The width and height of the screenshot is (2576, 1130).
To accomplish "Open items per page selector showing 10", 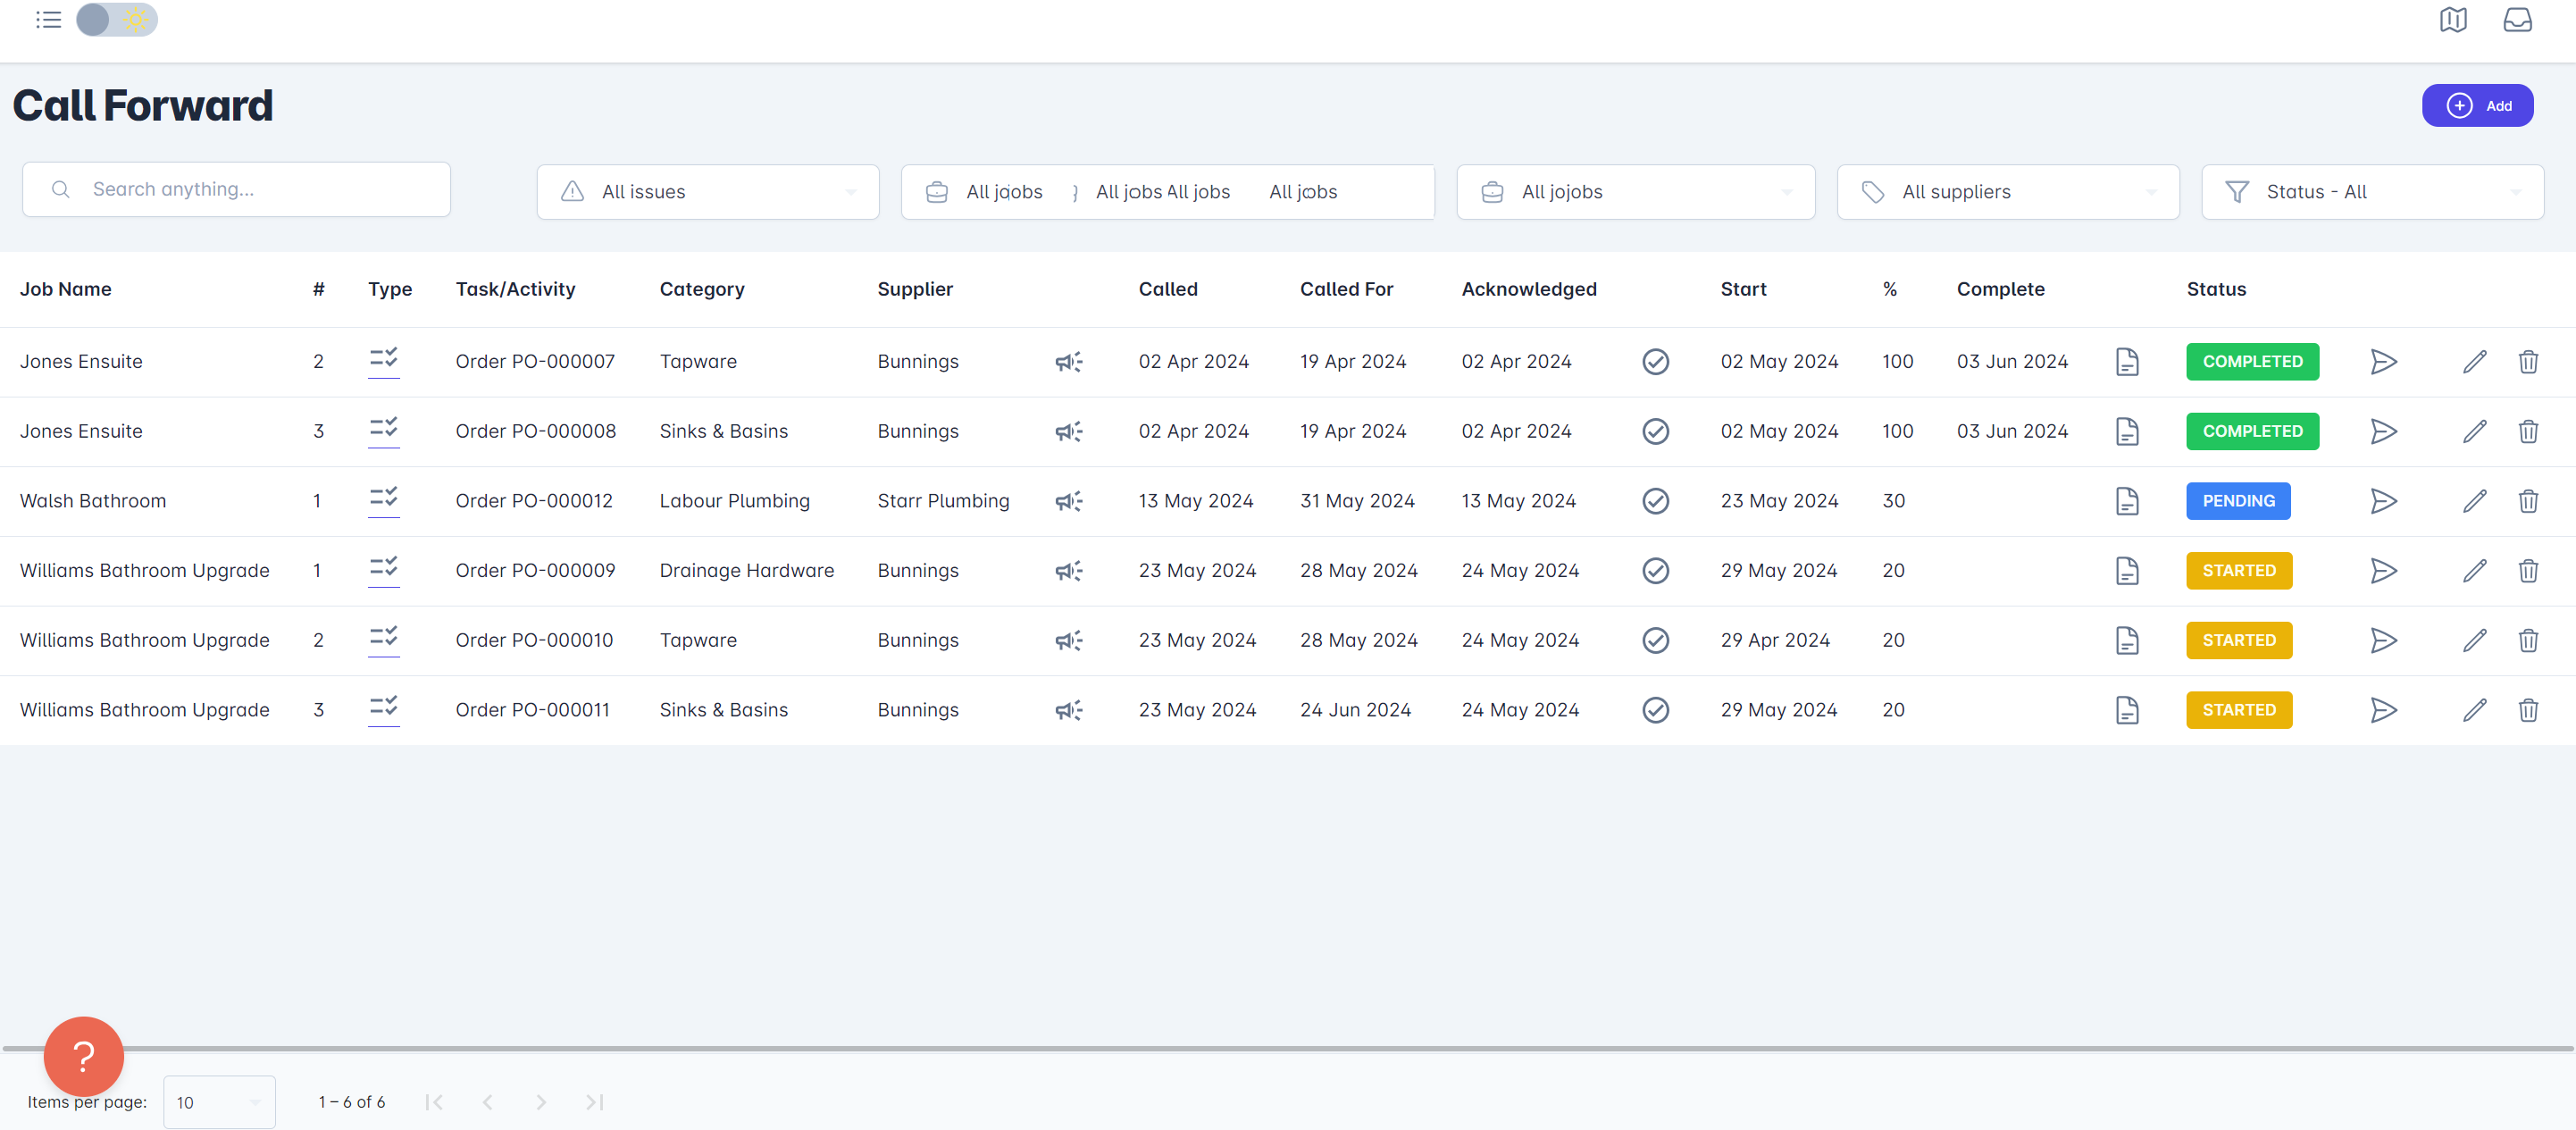I will coord(219,1102).
